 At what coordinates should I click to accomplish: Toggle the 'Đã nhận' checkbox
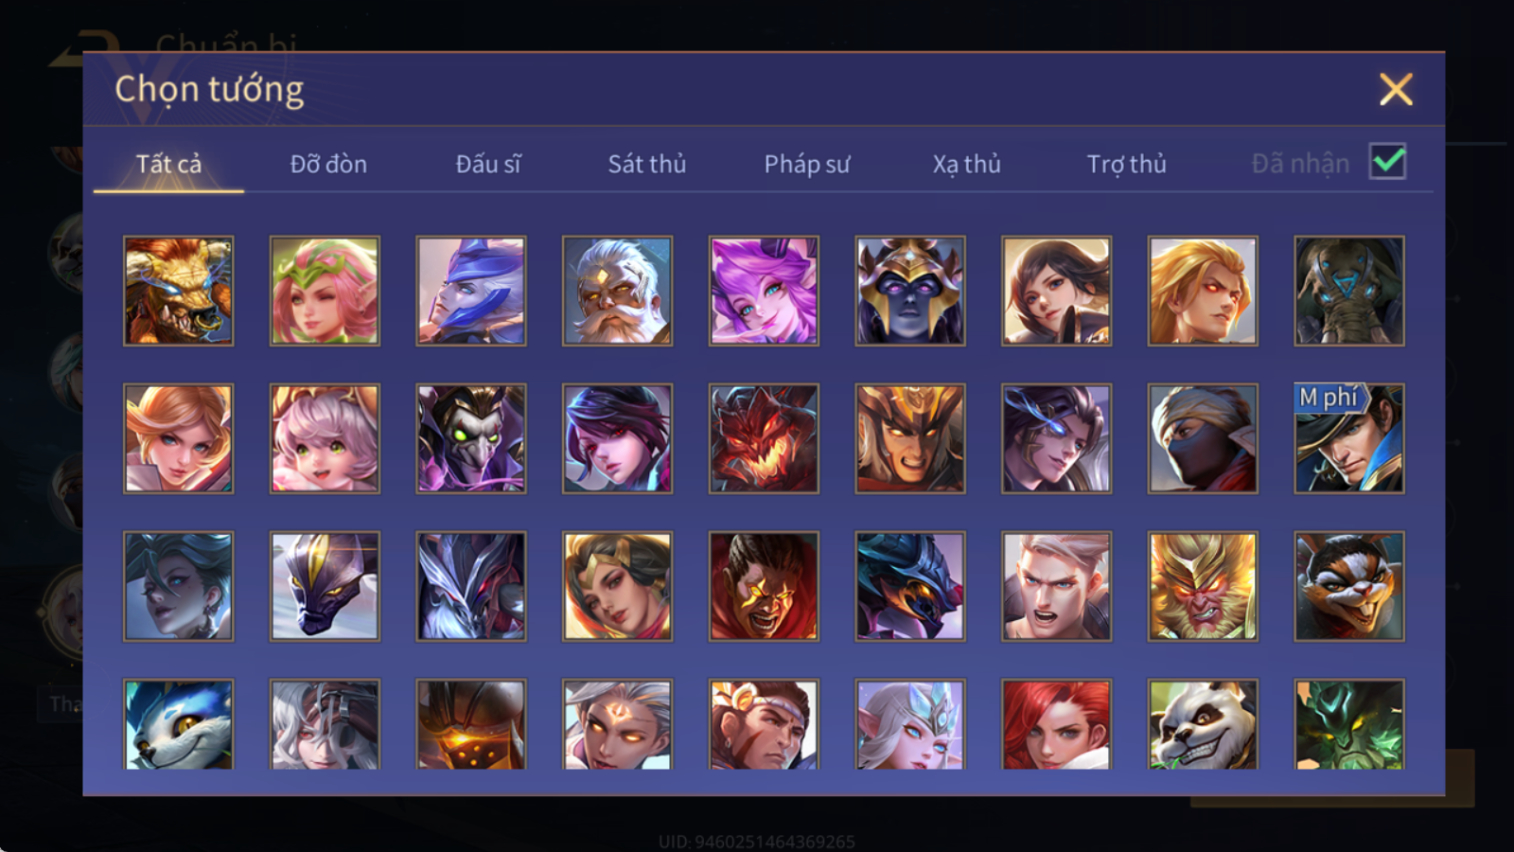pos(1388,162)
